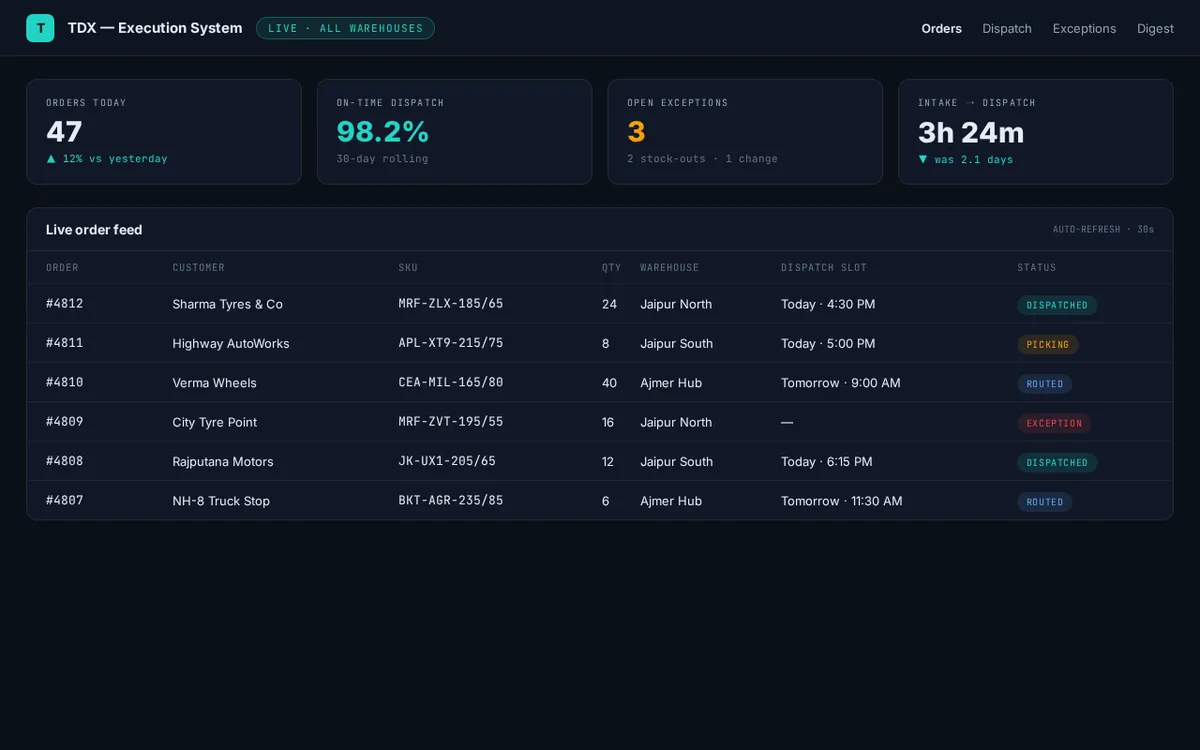1200x750 pixels.
Task: Click the Qty column header
Action: [611, 268]
